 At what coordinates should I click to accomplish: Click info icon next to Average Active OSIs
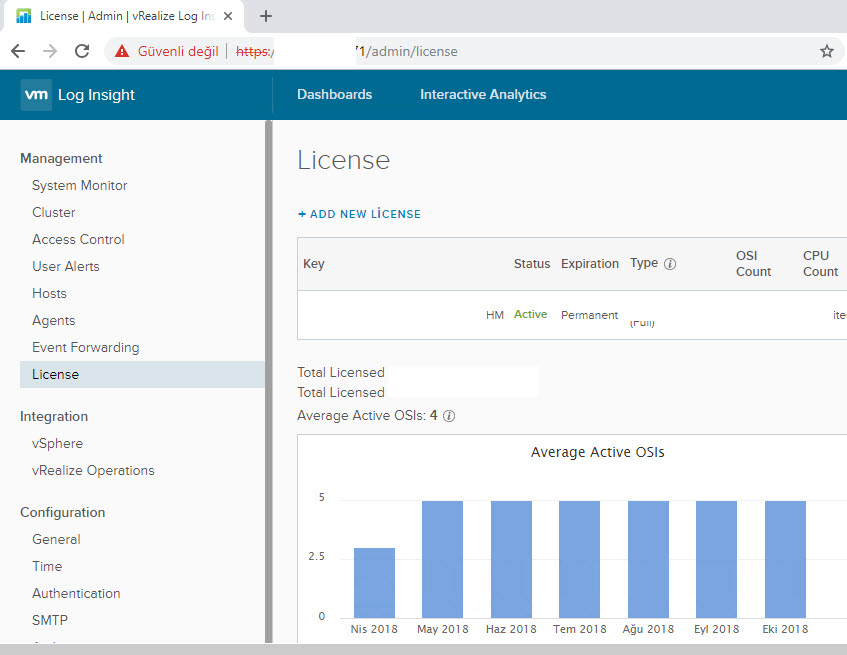[449, 416]
